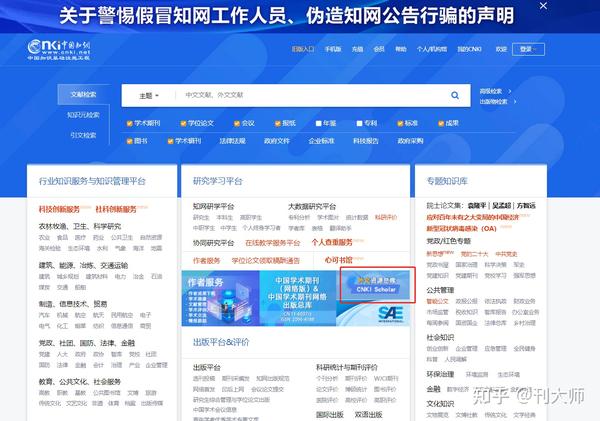Open the 作者服务 banner image
This screenshot has height=421, width=600.
coord(220,299)
